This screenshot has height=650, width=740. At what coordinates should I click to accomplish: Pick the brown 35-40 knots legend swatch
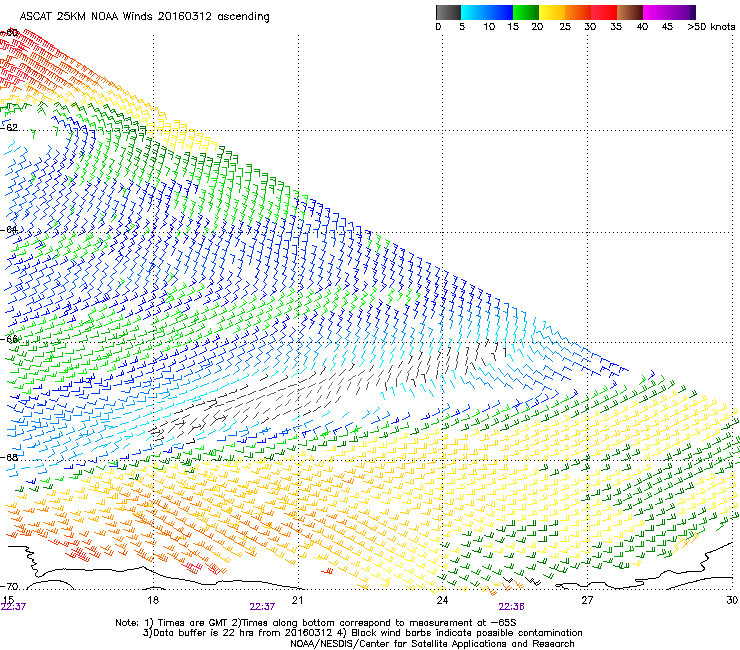click(x=630, y=12)
